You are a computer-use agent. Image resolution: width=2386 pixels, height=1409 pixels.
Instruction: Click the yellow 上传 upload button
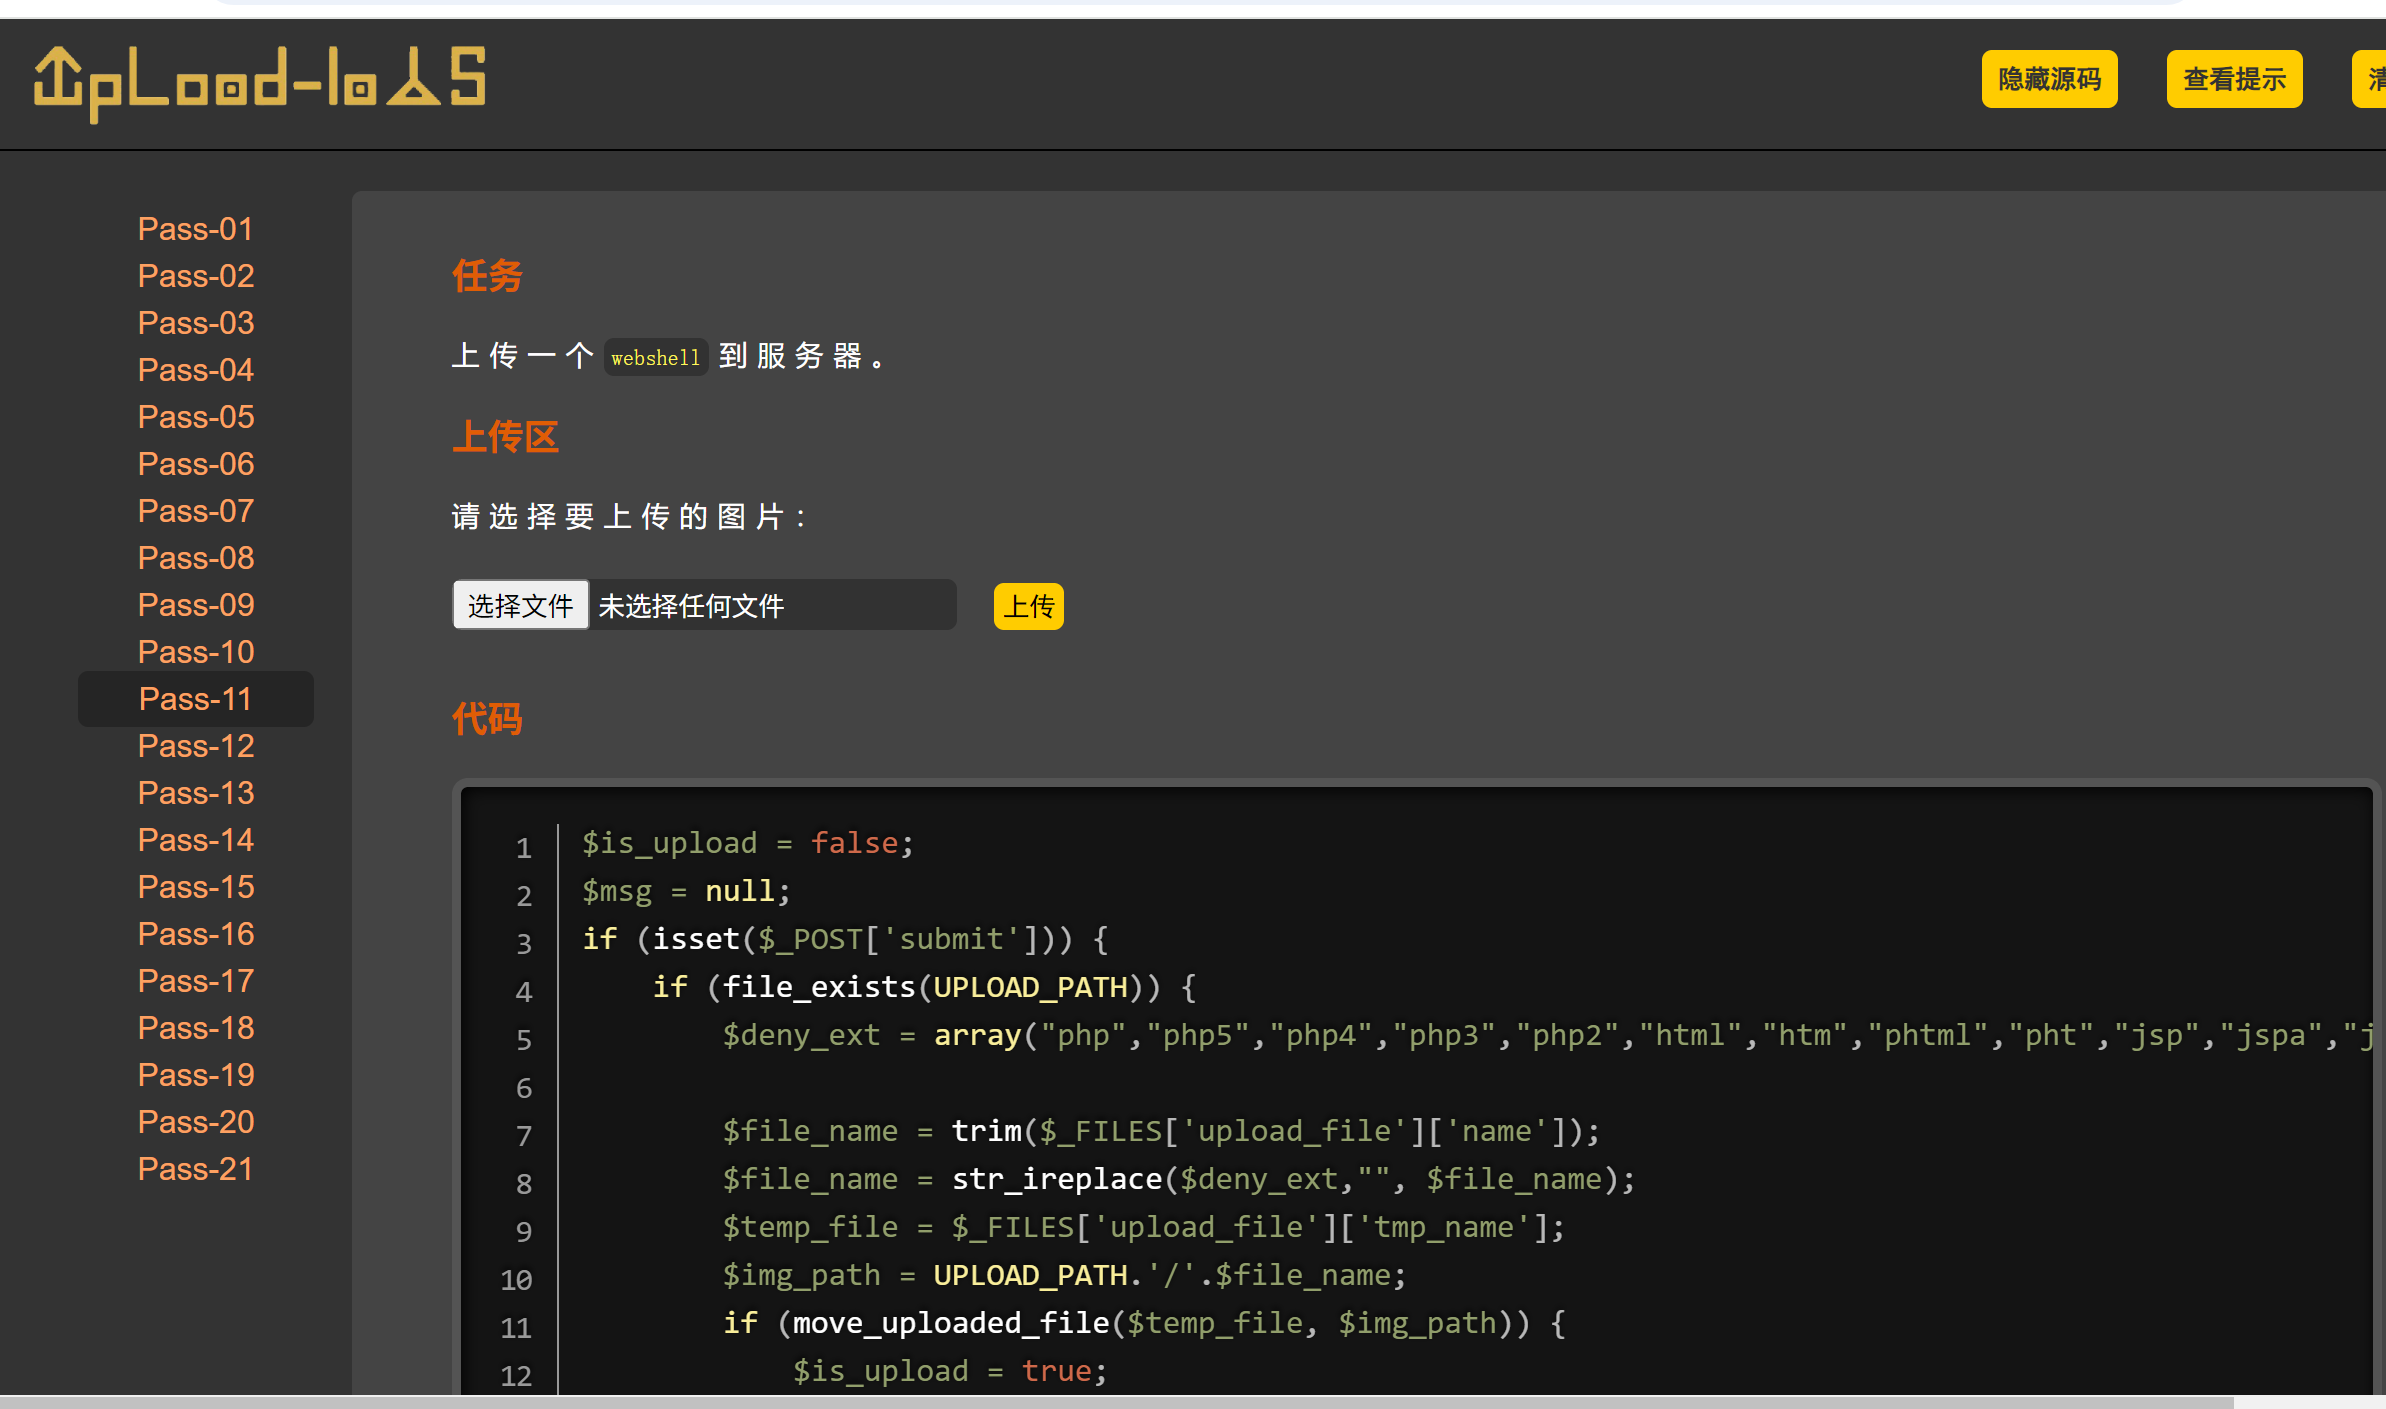[1028, 606]
